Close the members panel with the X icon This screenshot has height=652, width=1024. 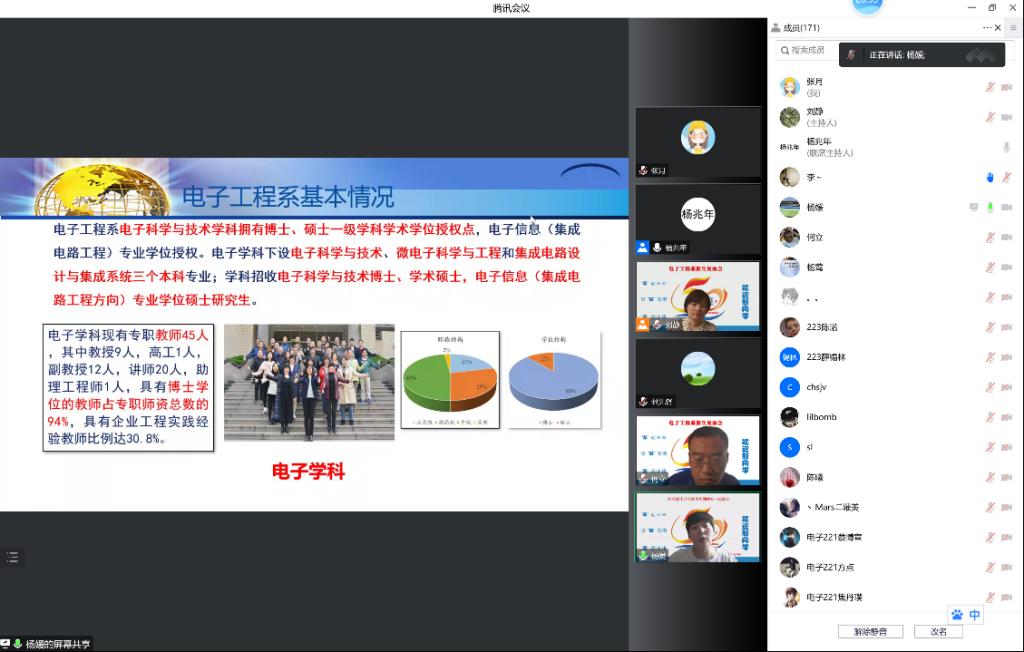point(998,28)
